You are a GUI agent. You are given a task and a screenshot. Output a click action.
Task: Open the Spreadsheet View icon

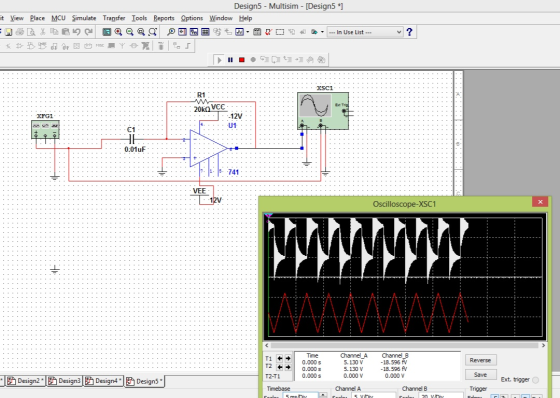click(205, 32)
